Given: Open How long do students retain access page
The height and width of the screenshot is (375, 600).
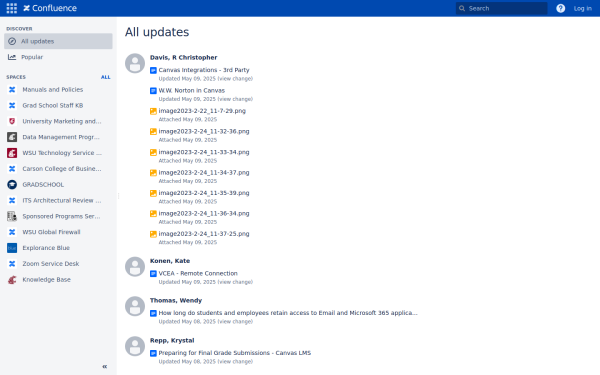Looking at the screenshot, I should [288, 313].
